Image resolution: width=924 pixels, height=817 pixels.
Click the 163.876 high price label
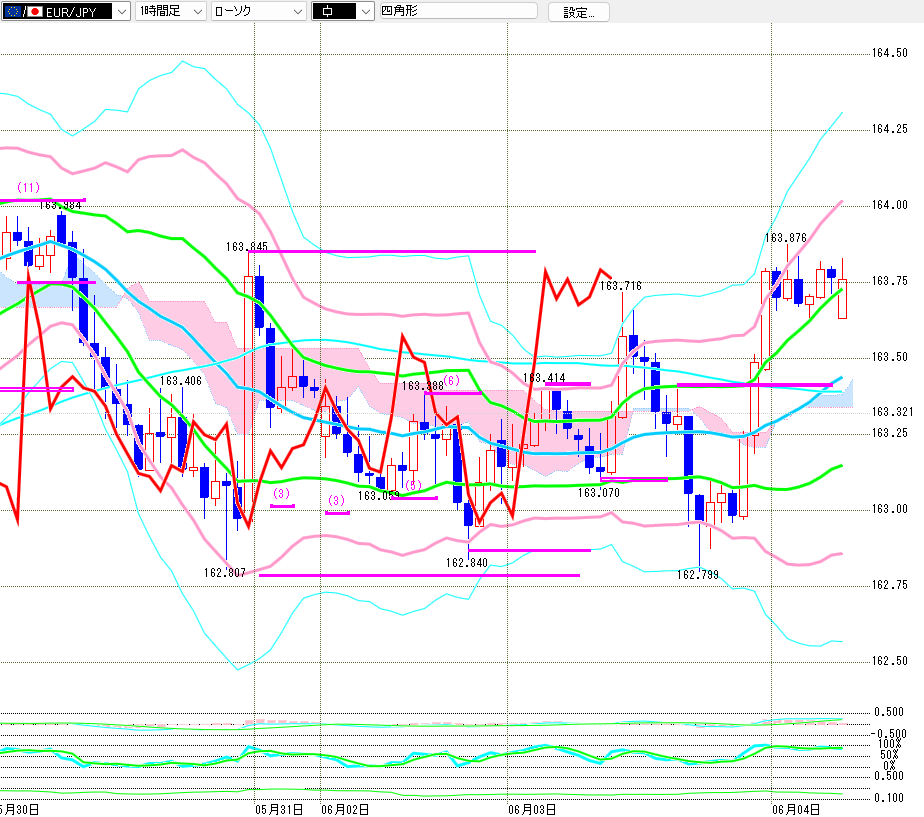[786, 238]
